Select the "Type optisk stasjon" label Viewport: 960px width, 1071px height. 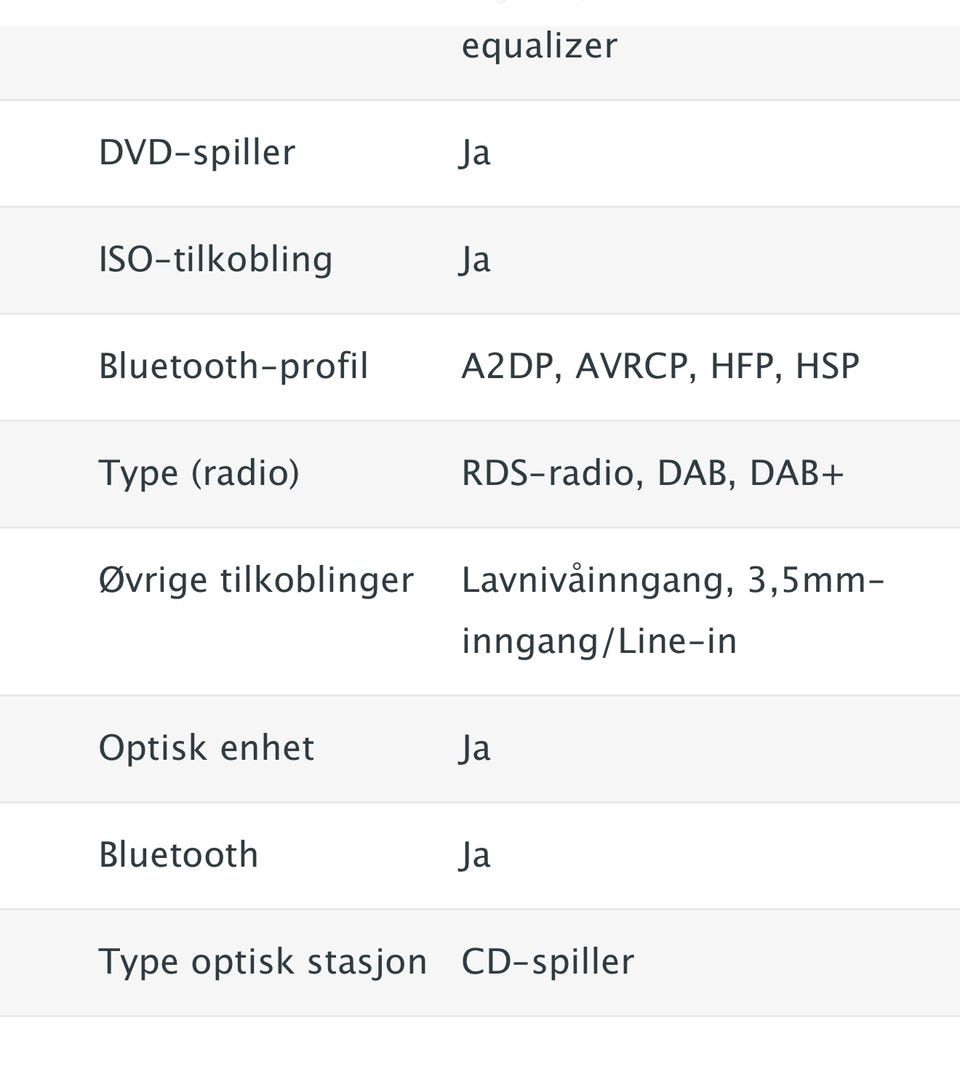(x=263, y=962)
